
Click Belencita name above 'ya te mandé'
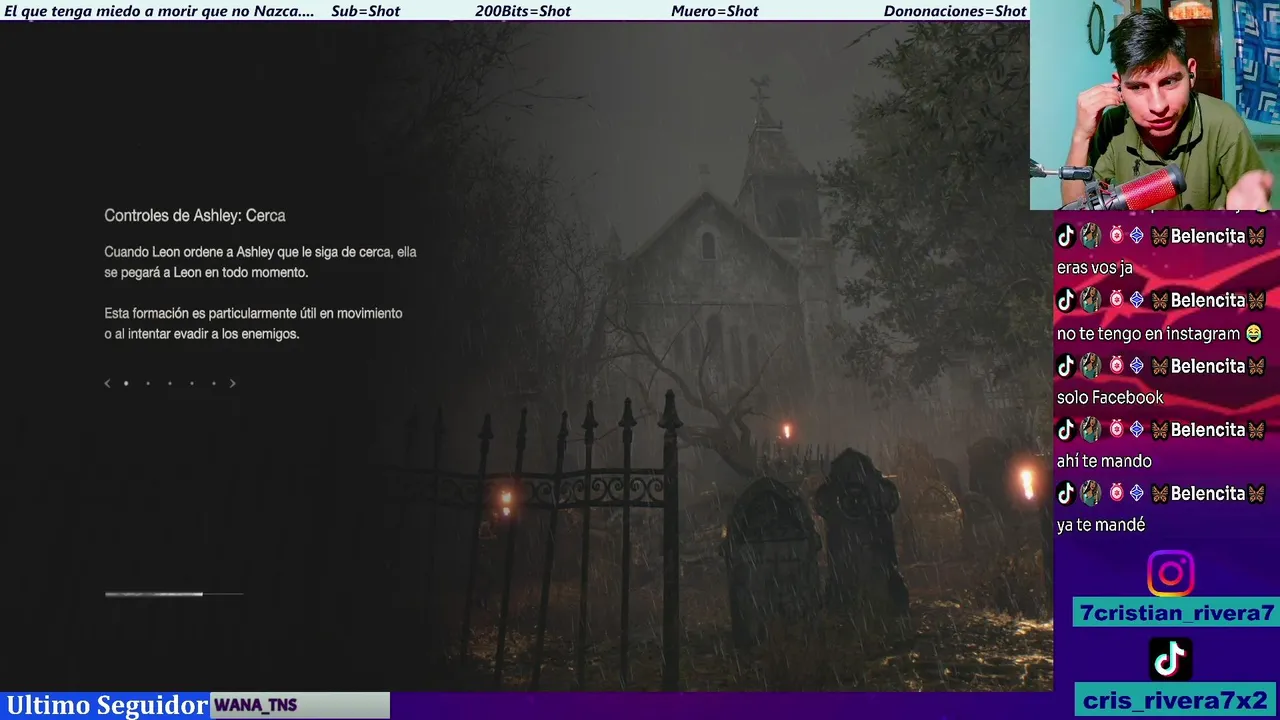[x=1208, y=493]
